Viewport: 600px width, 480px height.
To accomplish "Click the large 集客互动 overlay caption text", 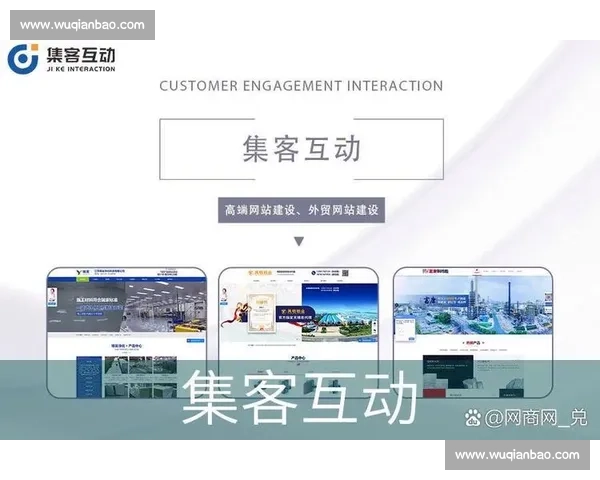I will click(300, 398).
